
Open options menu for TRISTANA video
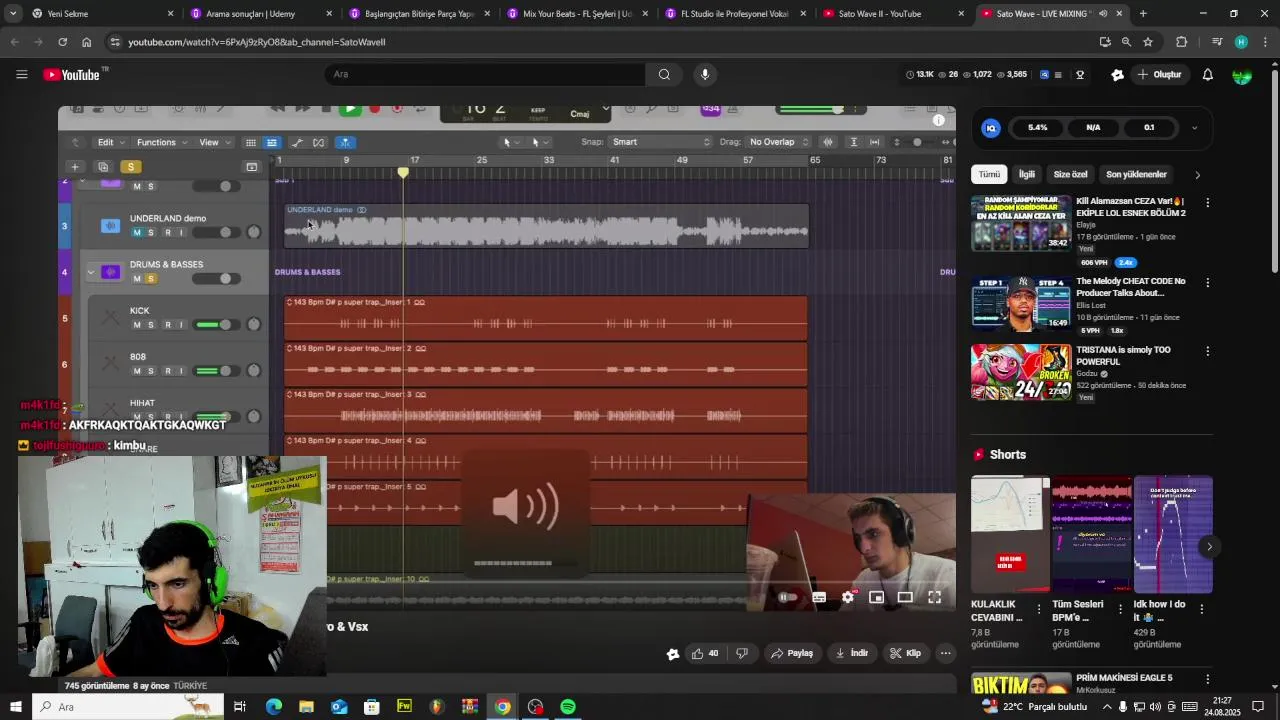point(1207,351)
